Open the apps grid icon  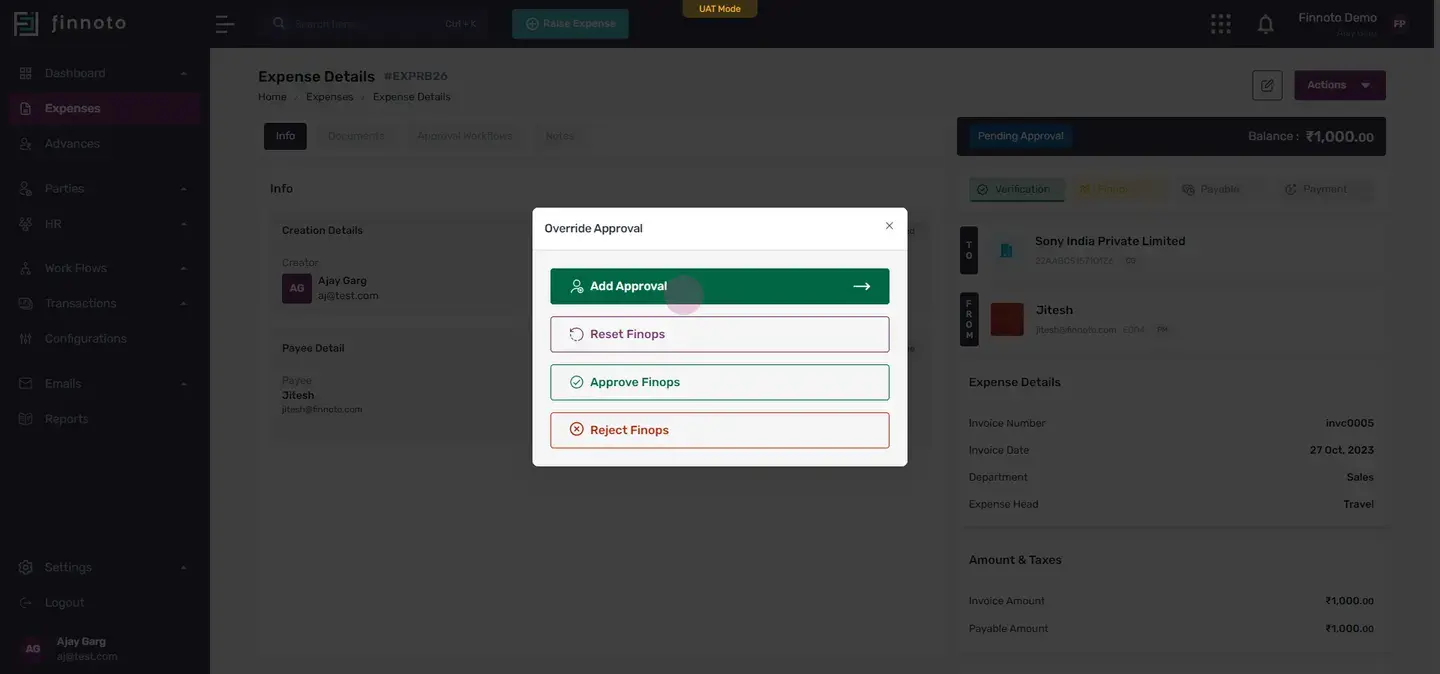tap(1220, 23)
